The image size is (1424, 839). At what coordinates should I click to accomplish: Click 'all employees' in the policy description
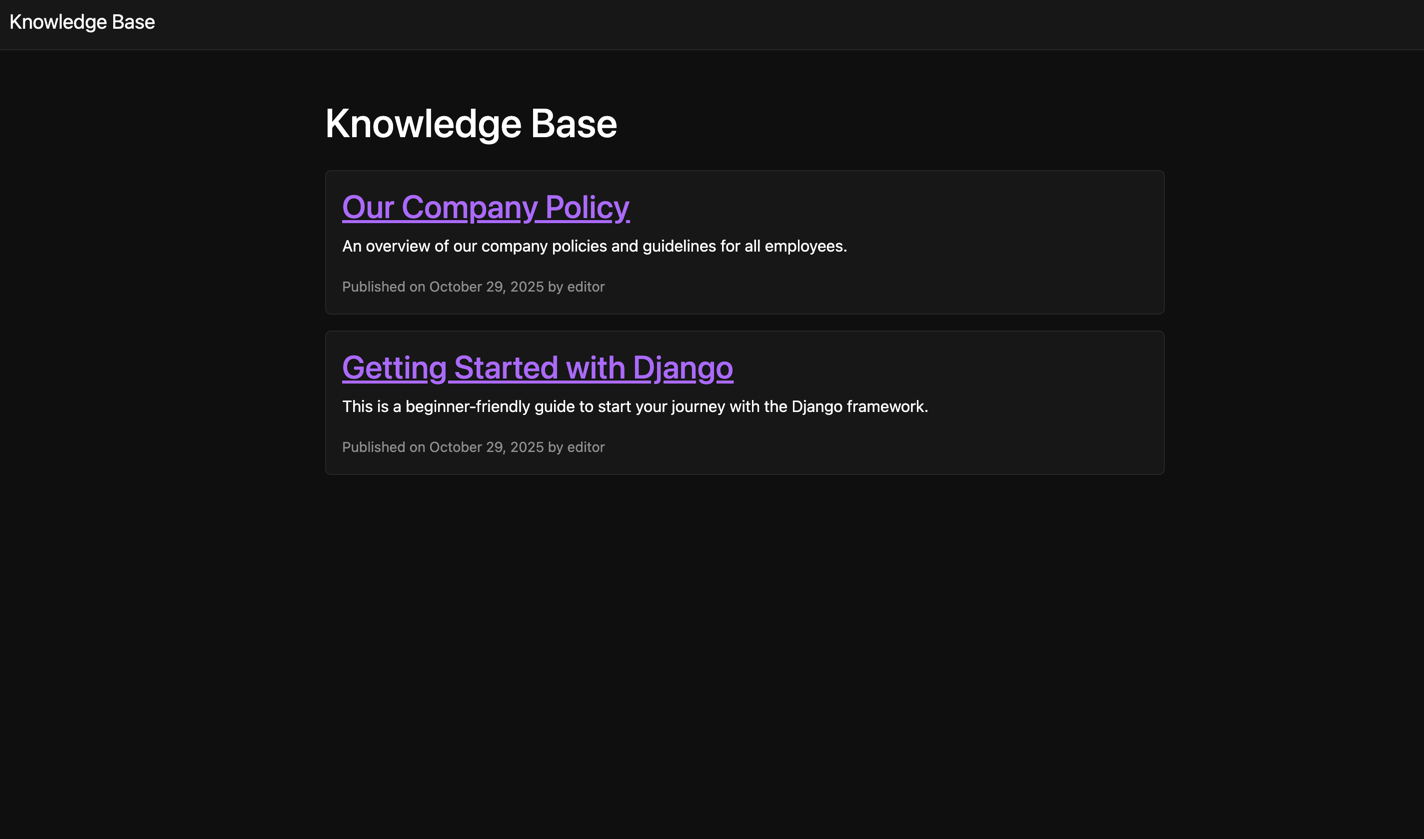coord(795,246)
